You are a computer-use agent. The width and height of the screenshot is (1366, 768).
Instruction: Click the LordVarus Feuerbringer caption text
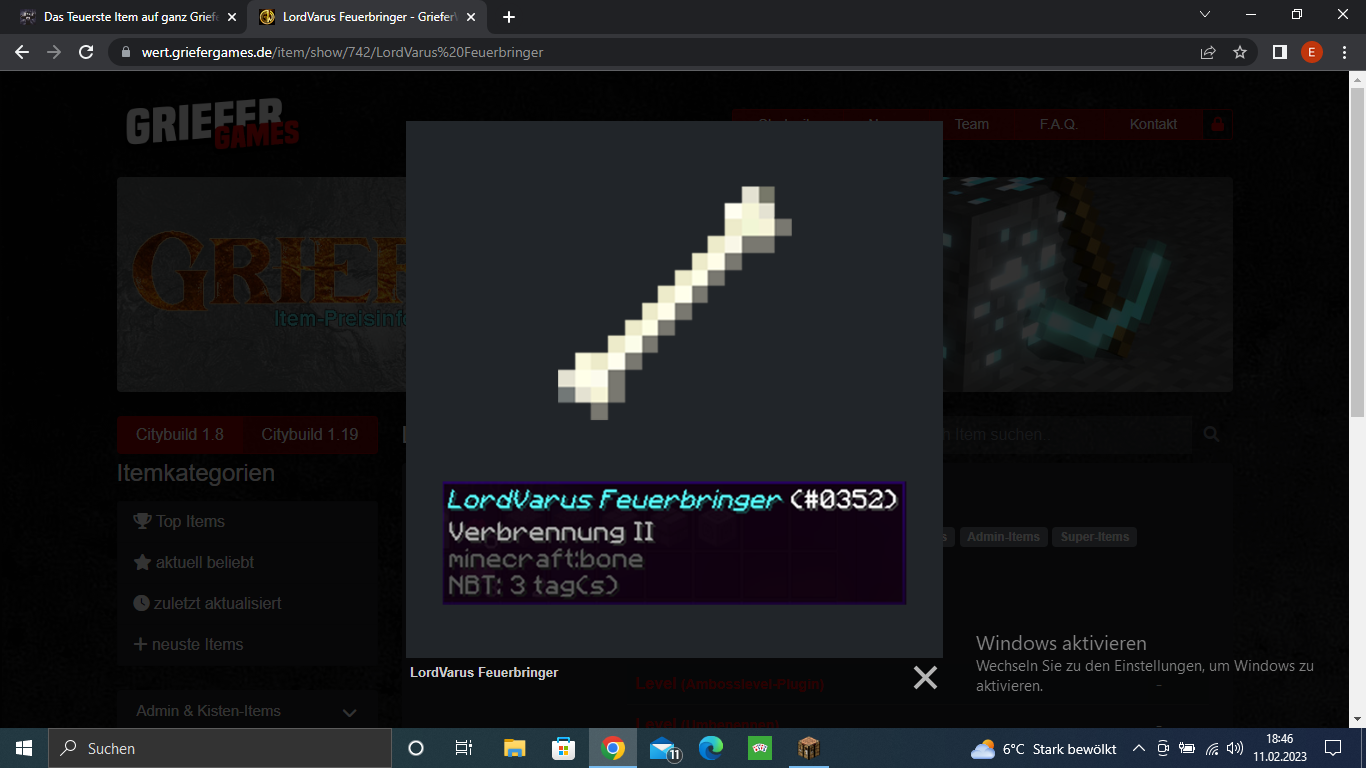[x=484, y=672]
